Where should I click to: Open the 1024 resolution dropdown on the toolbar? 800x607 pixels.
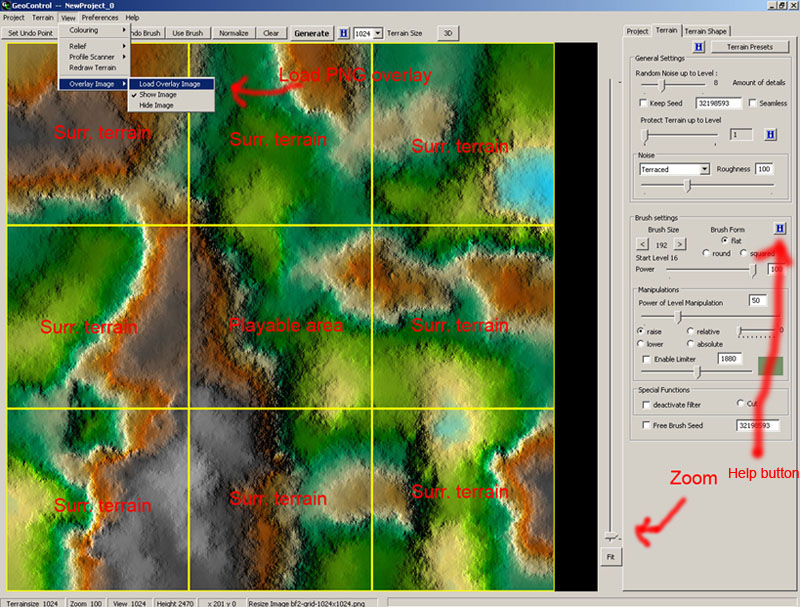tap(375, 33)
